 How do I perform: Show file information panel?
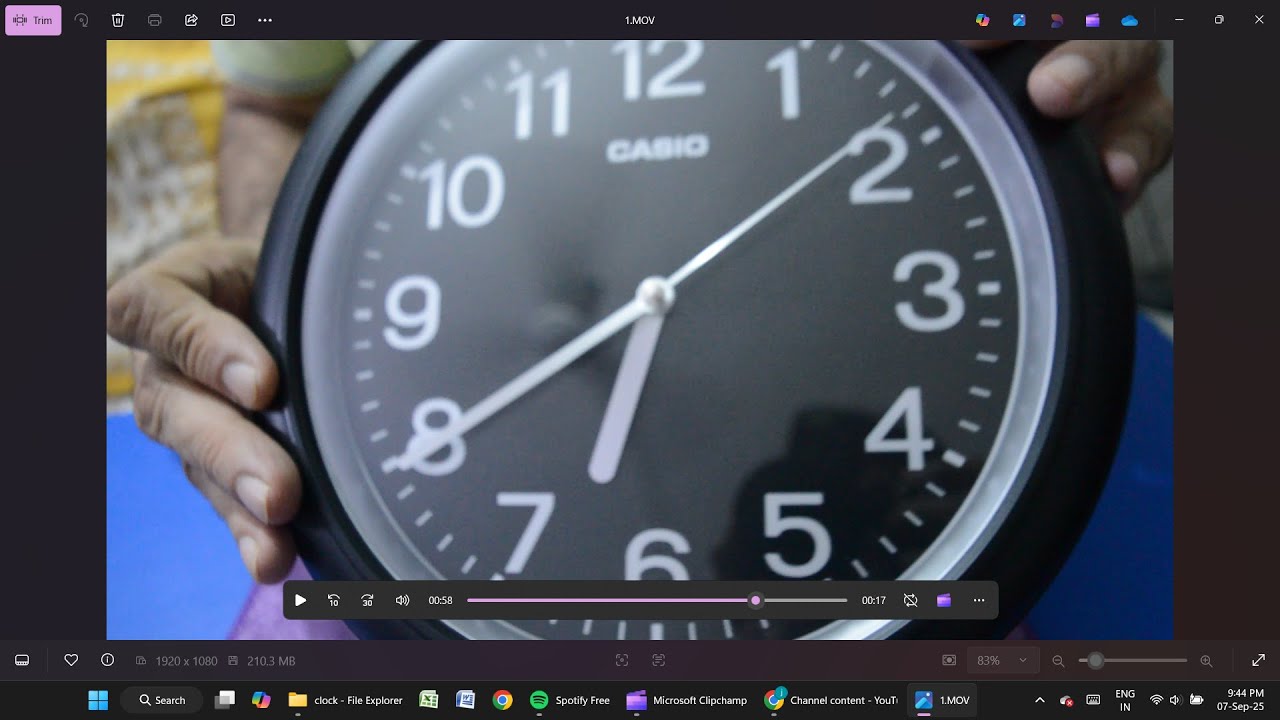click(x=107, y=660)
